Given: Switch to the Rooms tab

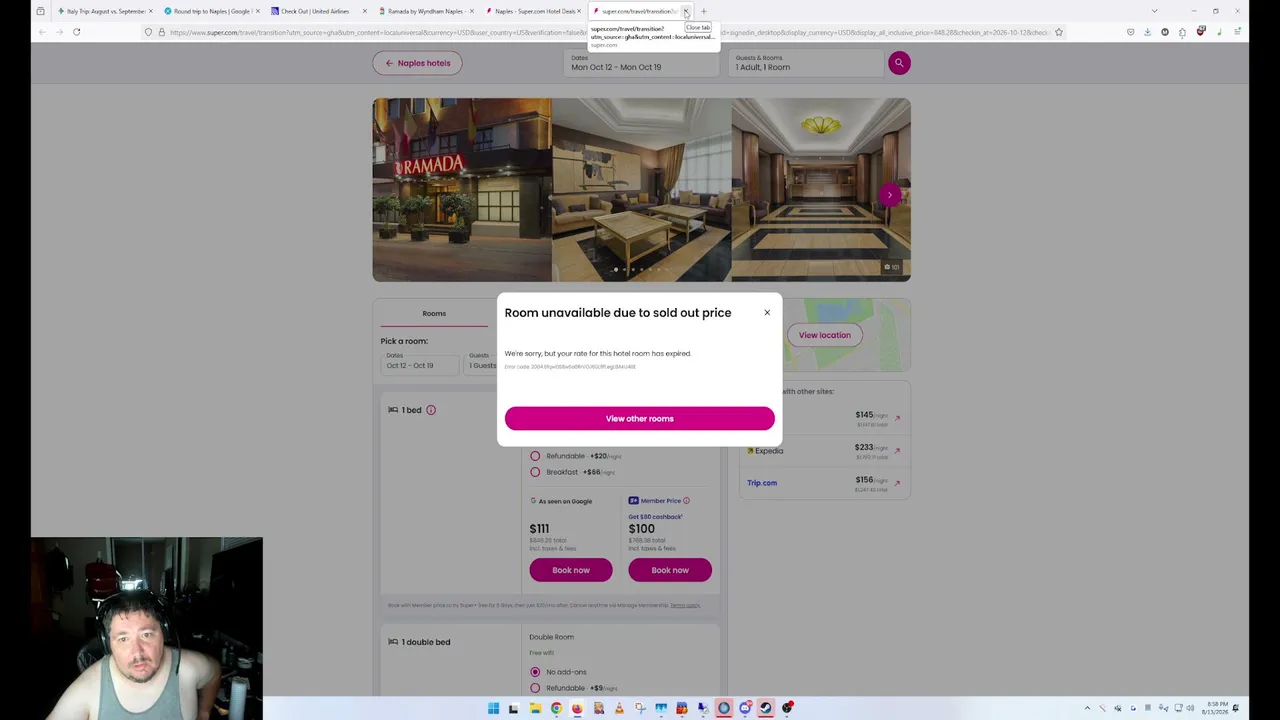Looking at the screenshot, I should pyautogui.click(x=434, y=313).
